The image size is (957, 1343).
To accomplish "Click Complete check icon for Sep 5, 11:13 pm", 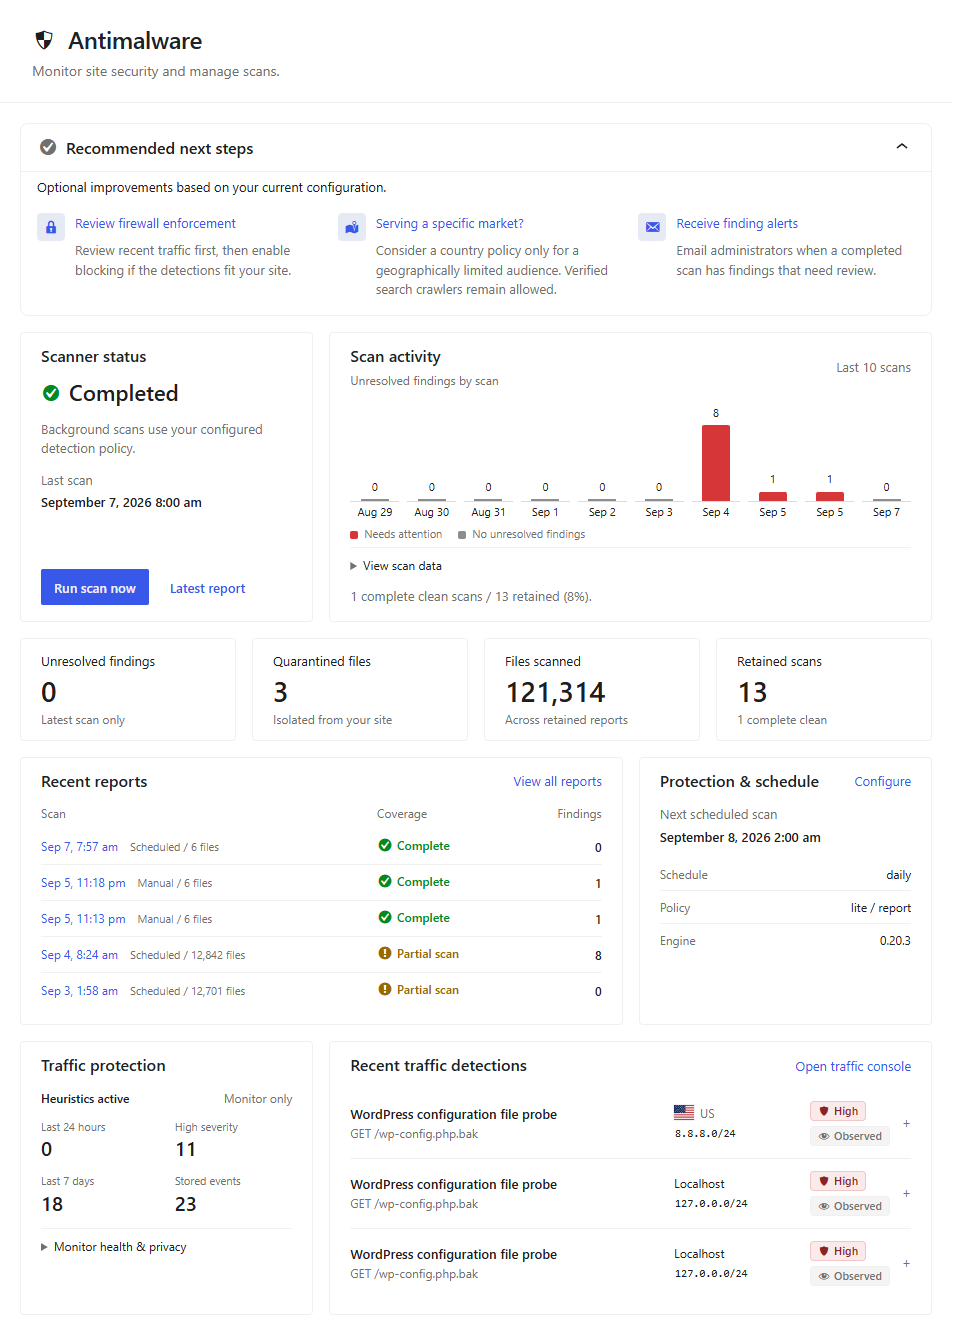I will point(385,917).
